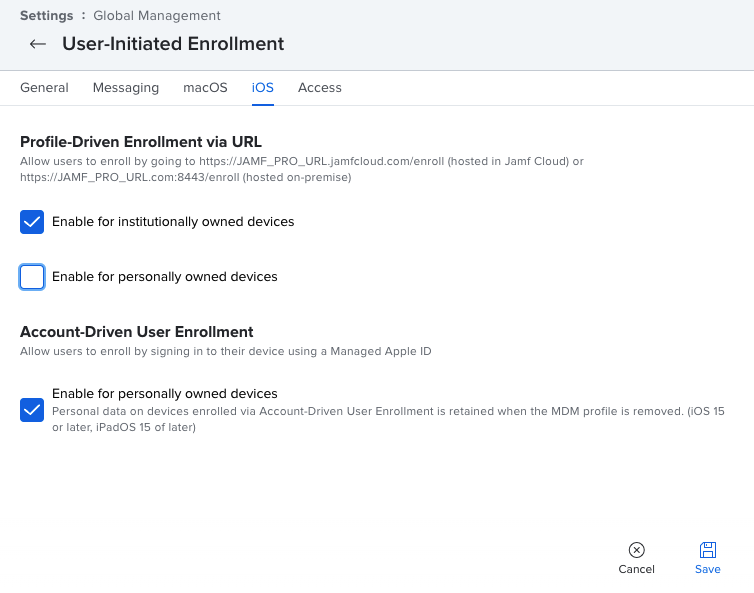Switch to the General tab
Image resolution: width=754 pixels, height=593 pixels.
pyautogui.click(x=44, y=88)
